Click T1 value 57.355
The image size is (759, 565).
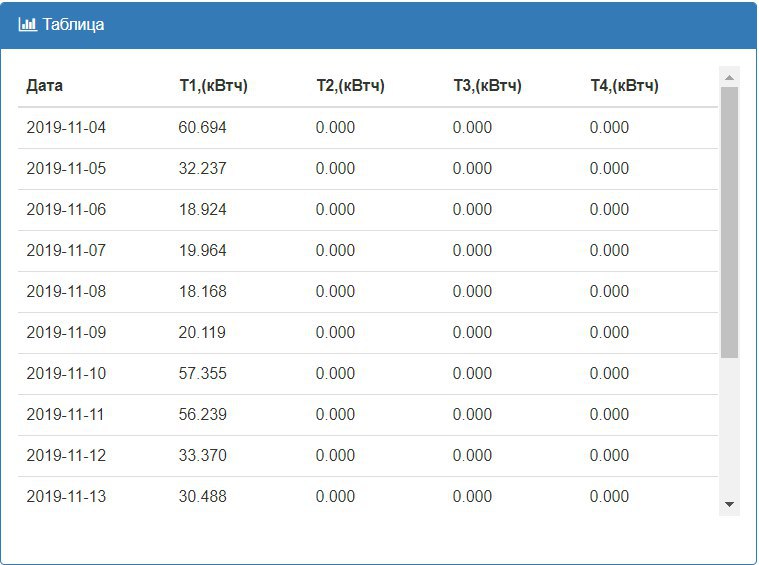pos(202,373)
